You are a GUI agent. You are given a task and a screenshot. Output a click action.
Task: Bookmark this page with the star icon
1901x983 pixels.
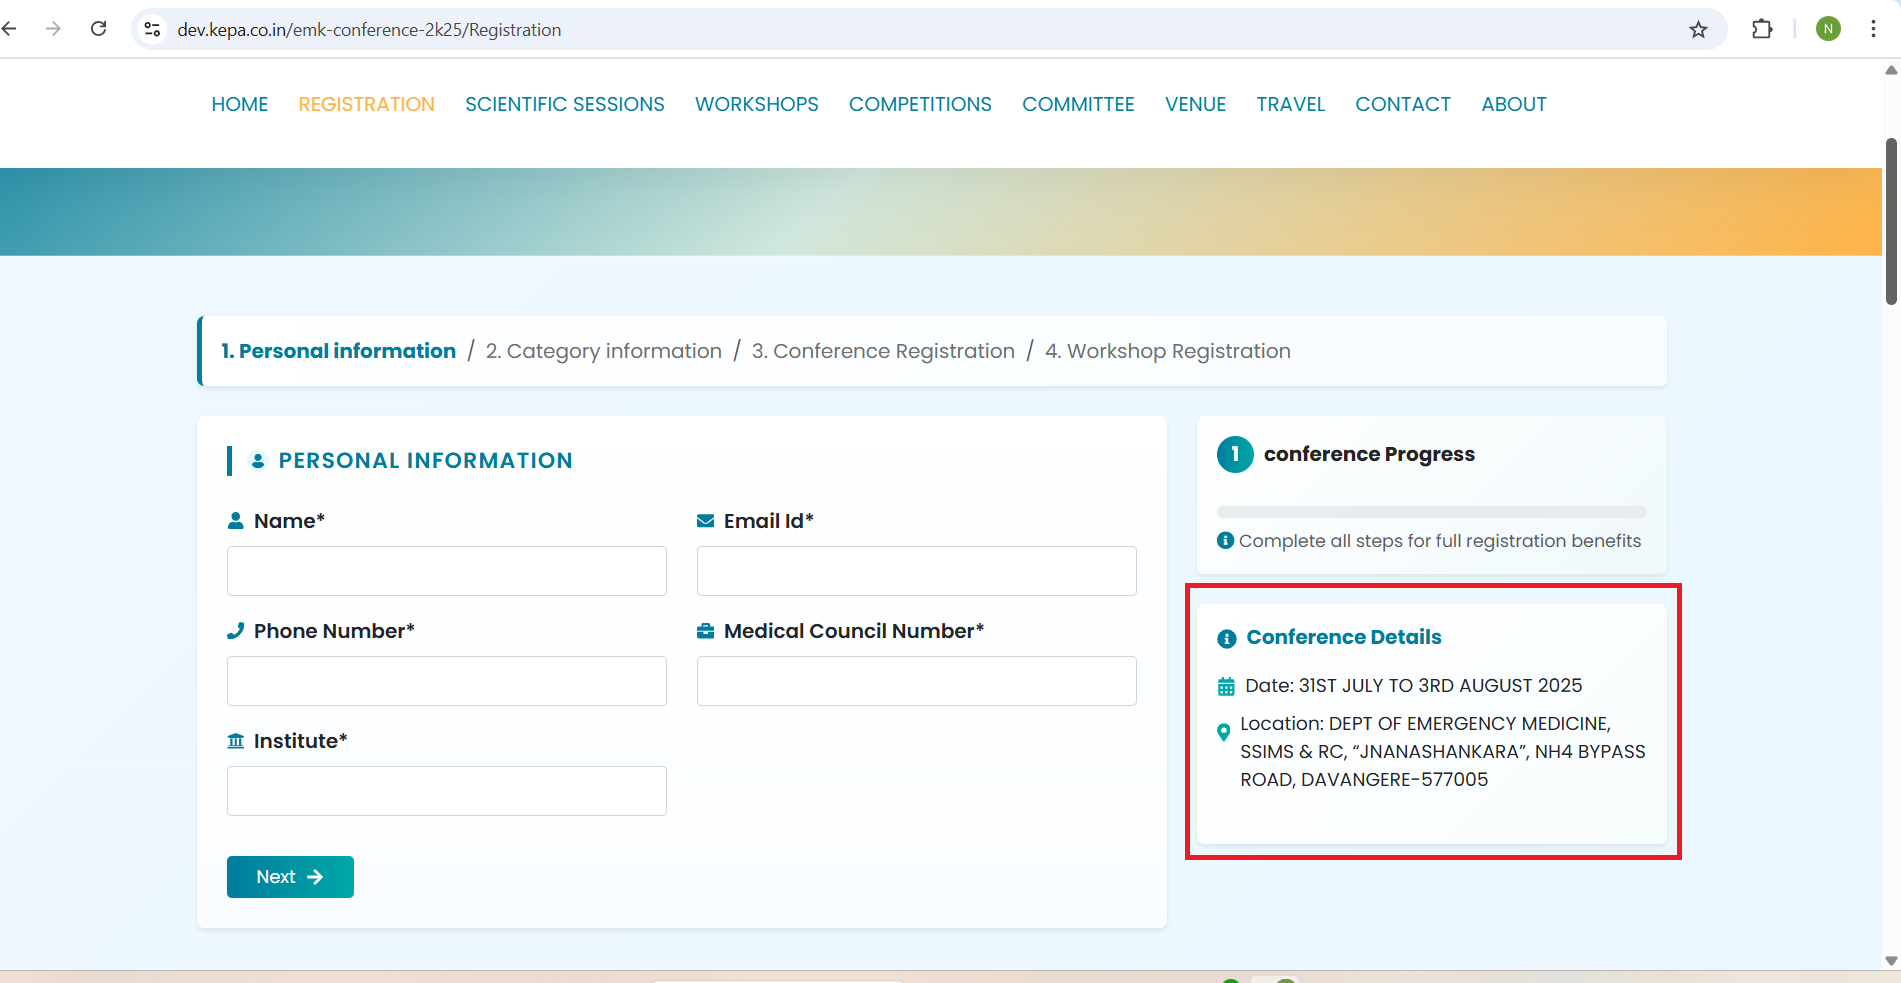click(1698, 30)
